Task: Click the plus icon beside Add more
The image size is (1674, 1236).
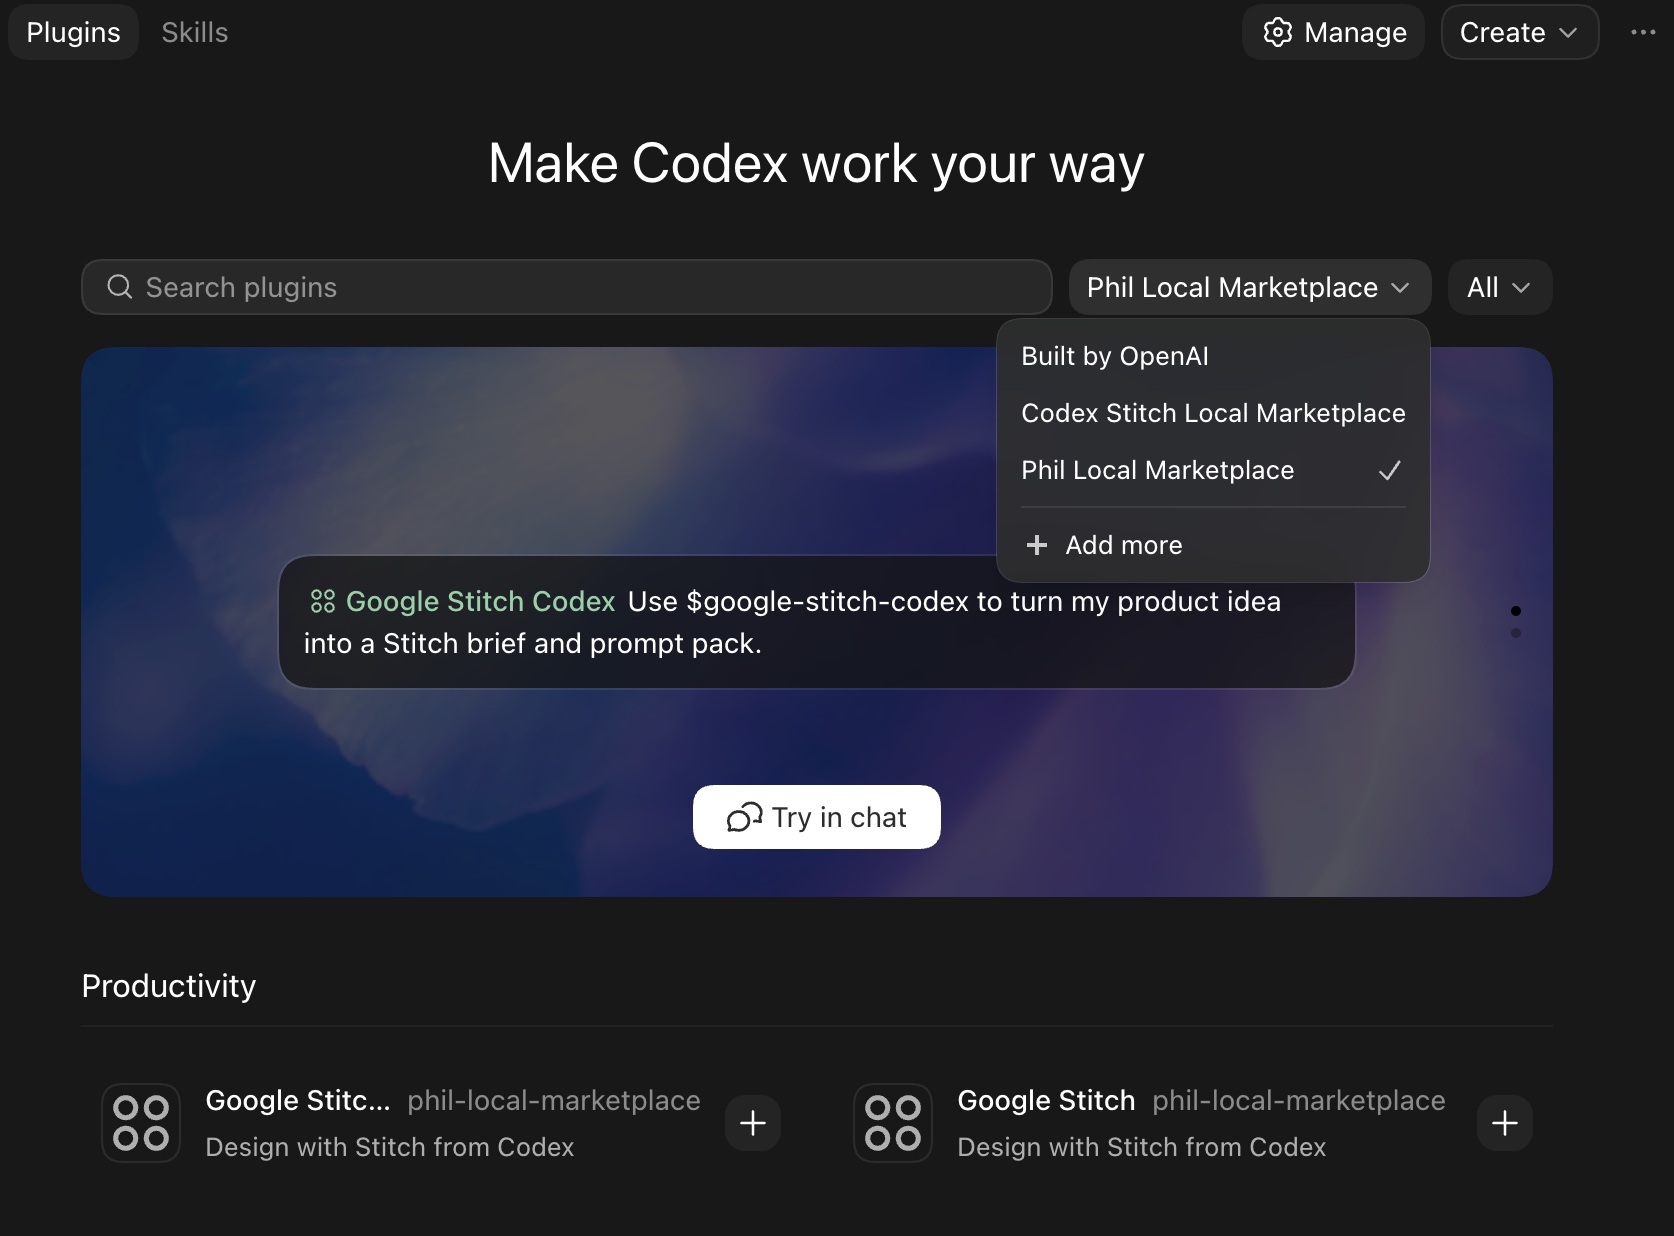Action: coord(1037,545)
